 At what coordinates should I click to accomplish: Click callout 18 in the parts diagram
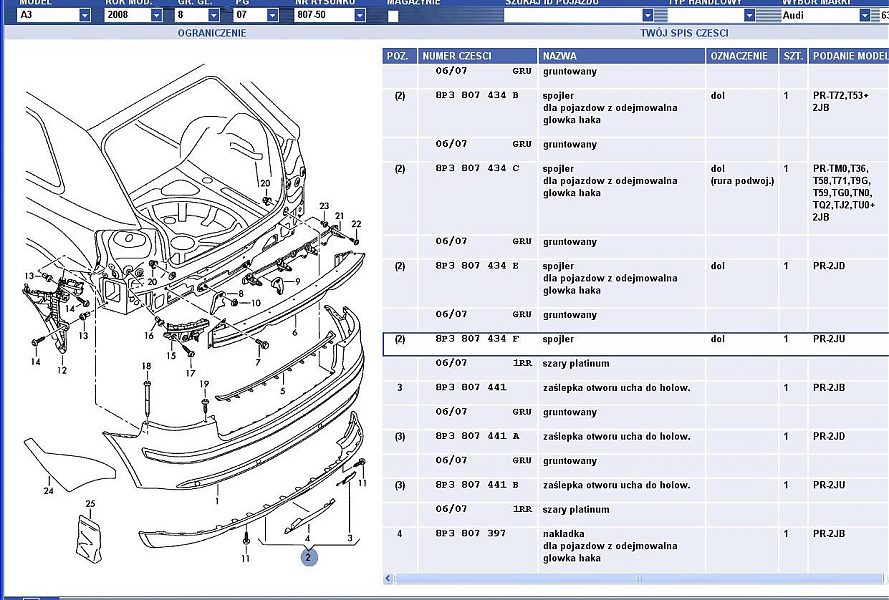(x=146, y=366)
